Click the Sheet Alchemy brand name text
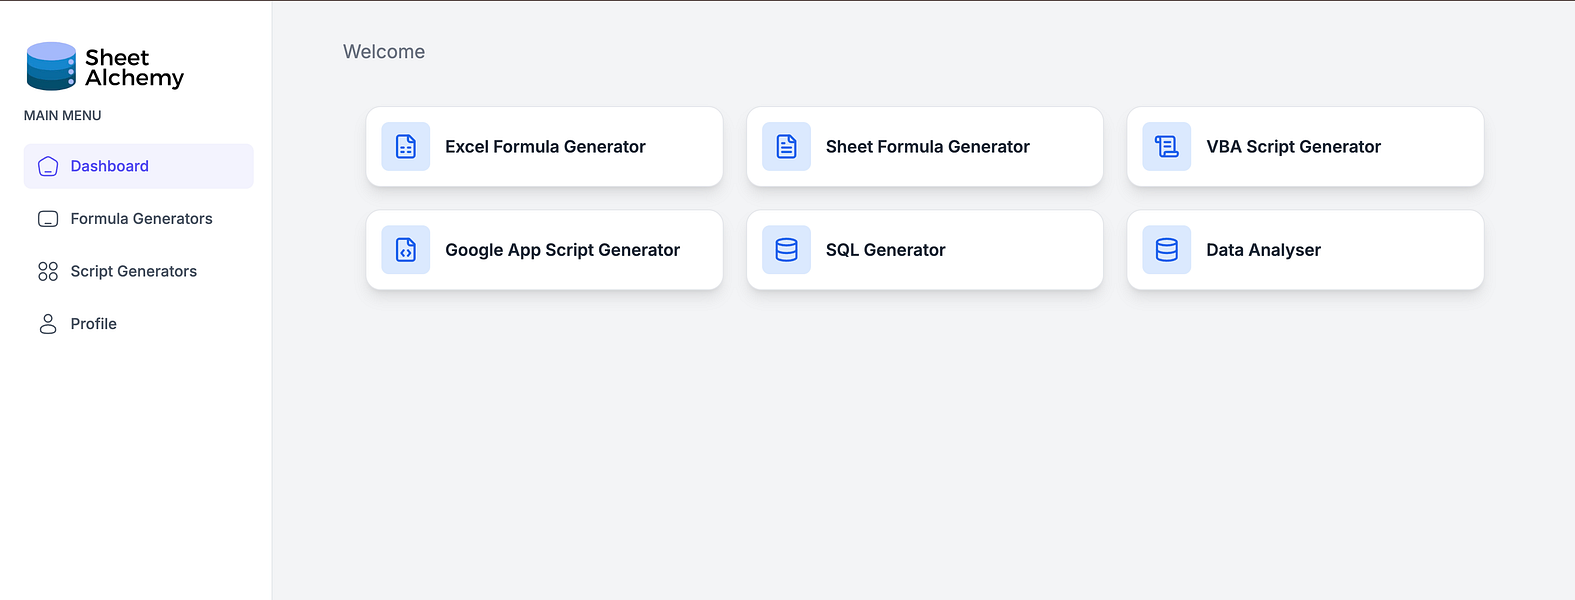The image size is (1575, 600). tap(134, 68)
